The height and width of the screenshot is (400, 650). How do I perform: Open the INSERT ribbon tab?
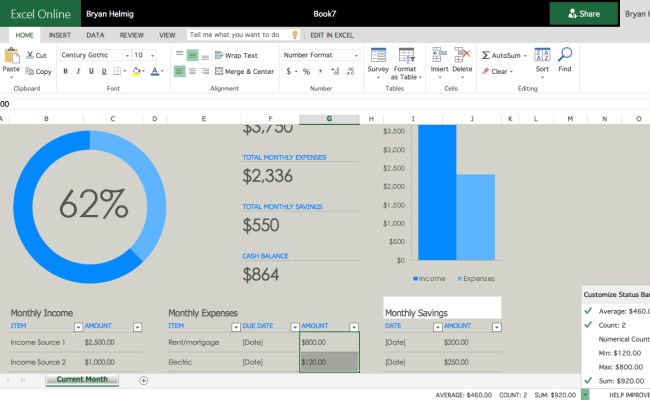tap(60, 35)
